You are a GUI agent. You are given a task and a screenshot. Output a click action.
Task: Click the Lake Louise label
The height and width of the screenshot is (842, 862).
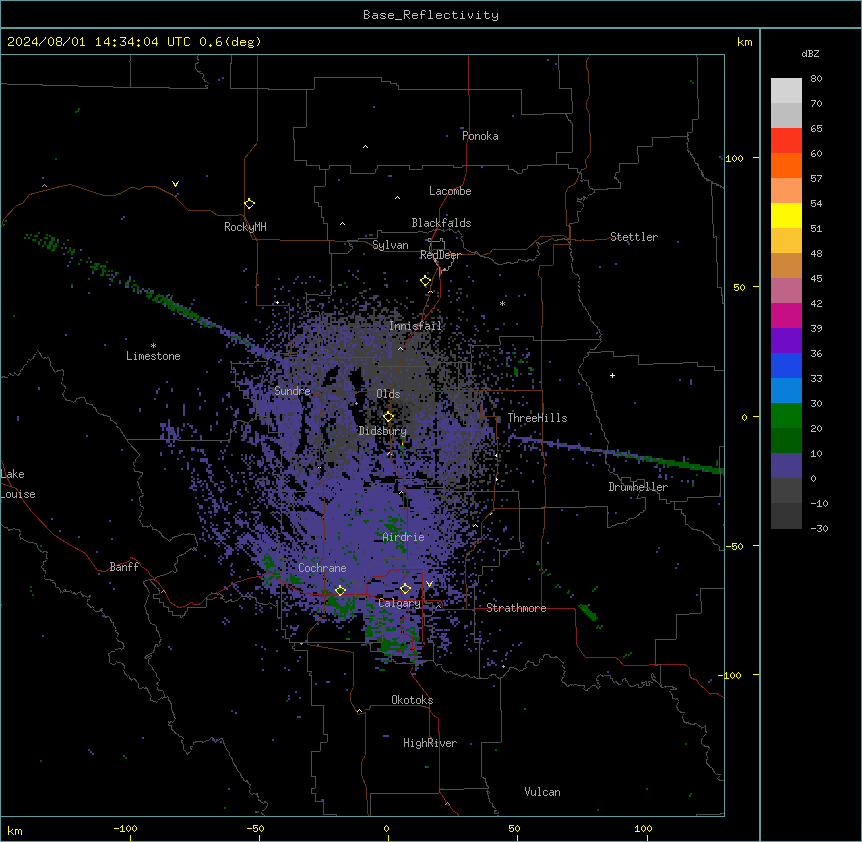point(18,484)
